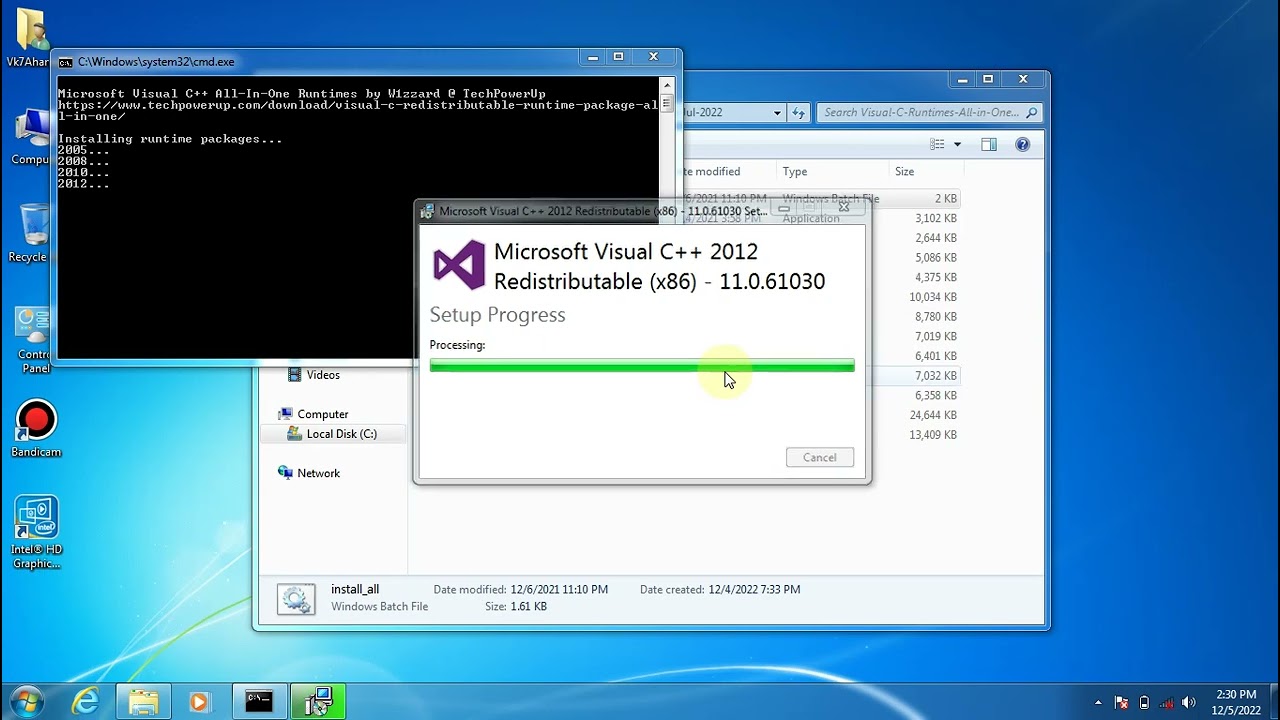Click the Setup Progress green progress bar
This screenshot has height=720, width=1280.
642,366
